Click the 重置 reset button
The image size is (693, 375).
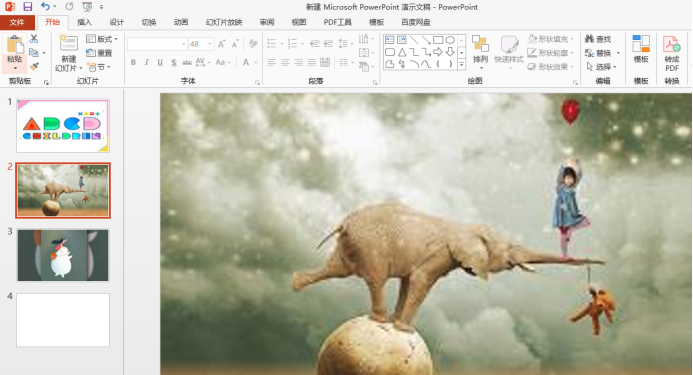99,53
